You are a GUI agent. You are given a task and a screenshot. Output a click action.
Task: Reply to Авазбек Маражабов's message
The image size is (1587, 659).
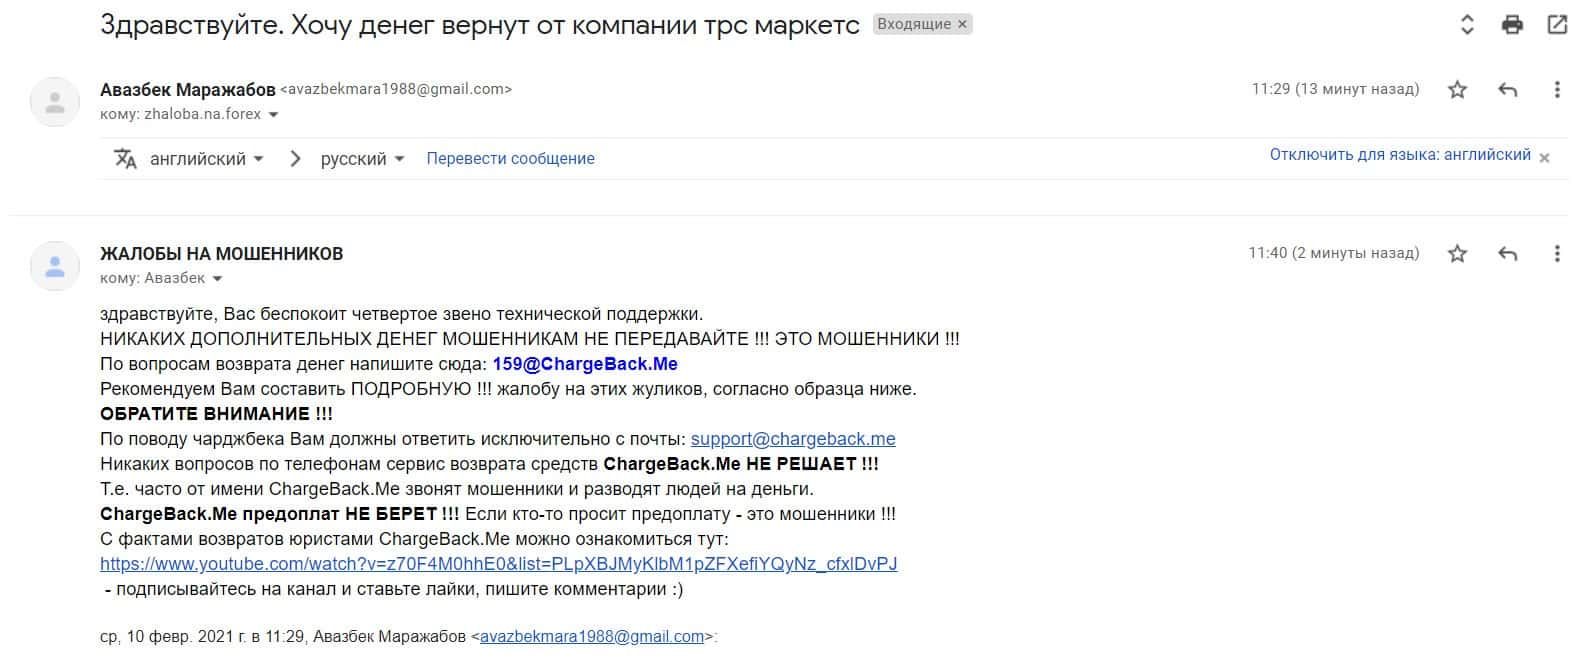click(x=1507, y=90)
